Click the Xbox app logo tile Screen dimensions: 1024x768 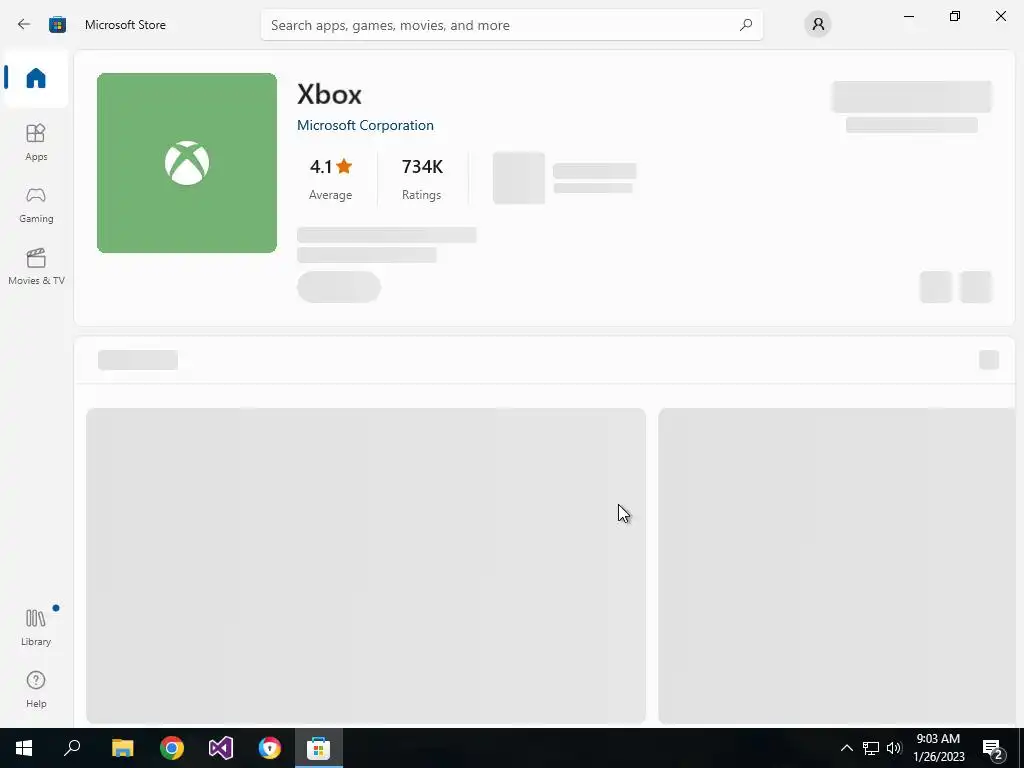187,163
